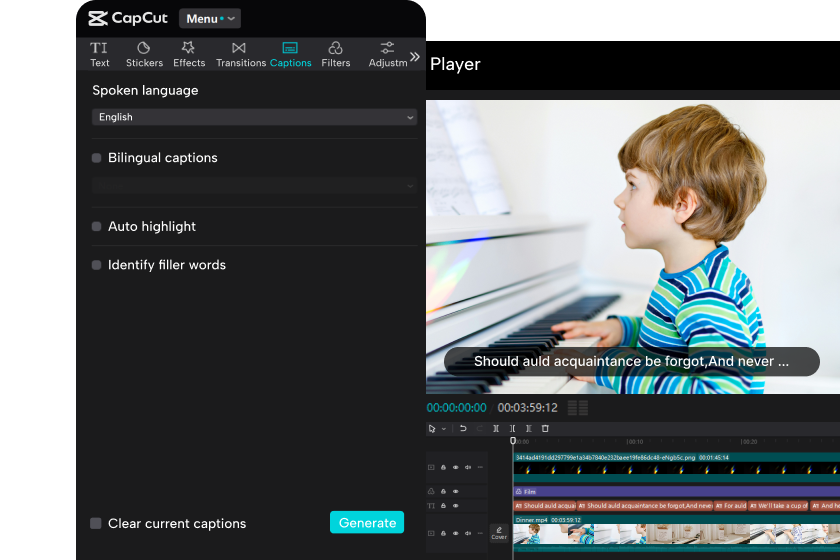Enable the Bilingual captions checkbox
Image resolution: width=840 pixels, height=560 pixels.
click(x=96, y=158)
